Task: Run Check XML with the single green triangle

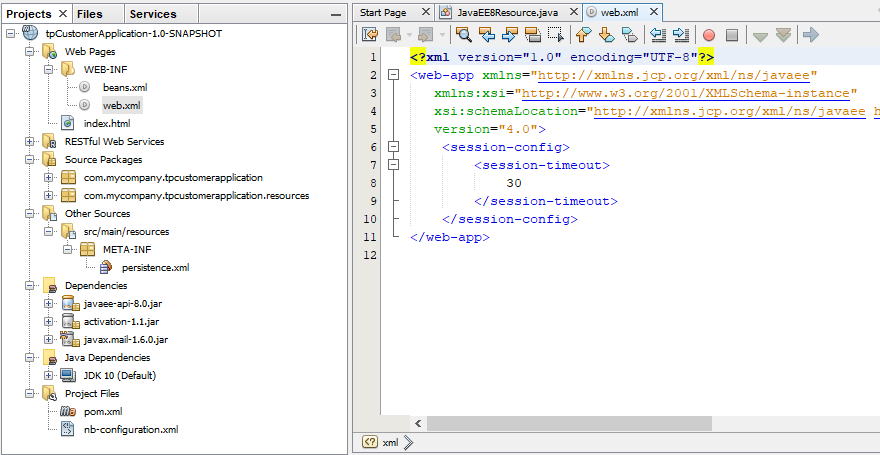Action: [x=760, y=36]
